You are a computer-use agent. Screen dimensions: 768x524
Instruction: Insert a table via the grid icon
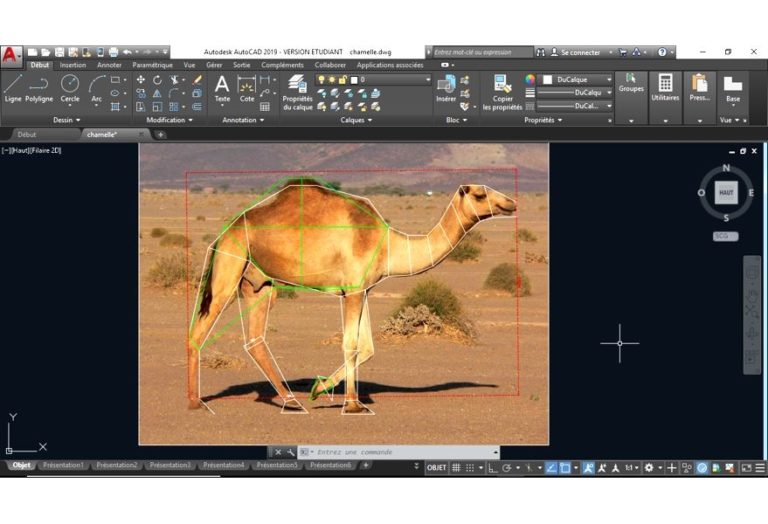click(265, 106)
